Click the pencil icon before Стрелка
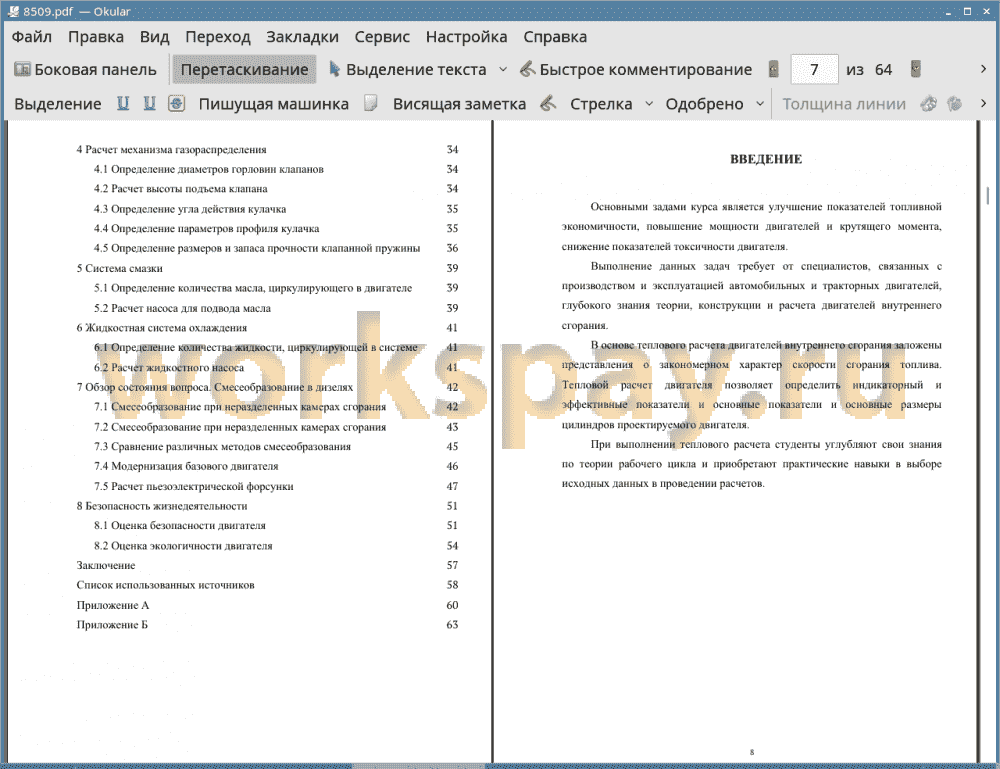Image resolution: width=1000 pixels, height=769 pixels. (x=548, y=103)
